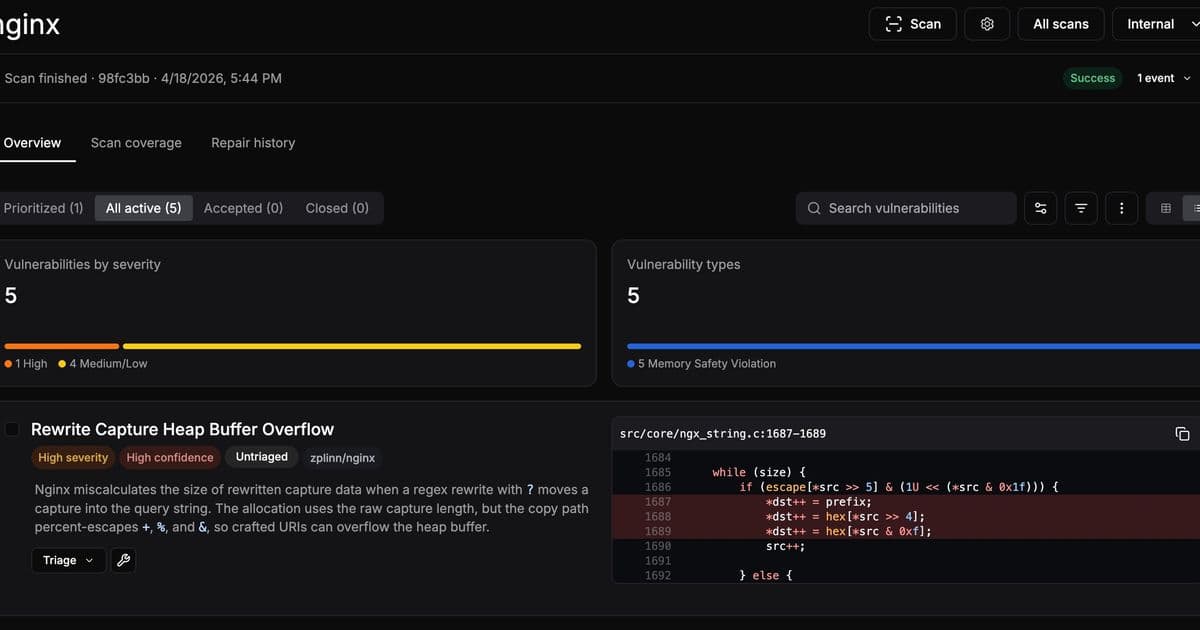Click the zplinn/nginx repository tag
The image size is (1200, 630).
click(x=343, y=458)
